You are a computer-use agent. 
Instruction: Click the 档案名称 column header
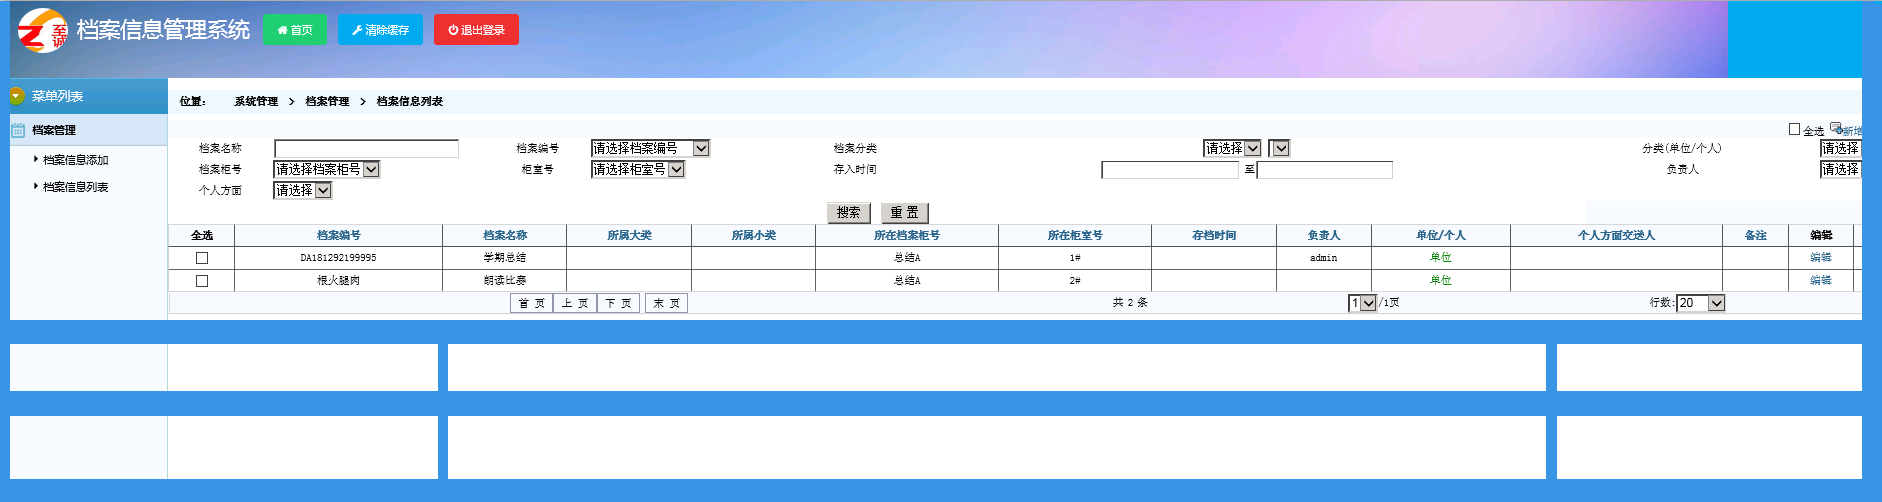[504, 235]
